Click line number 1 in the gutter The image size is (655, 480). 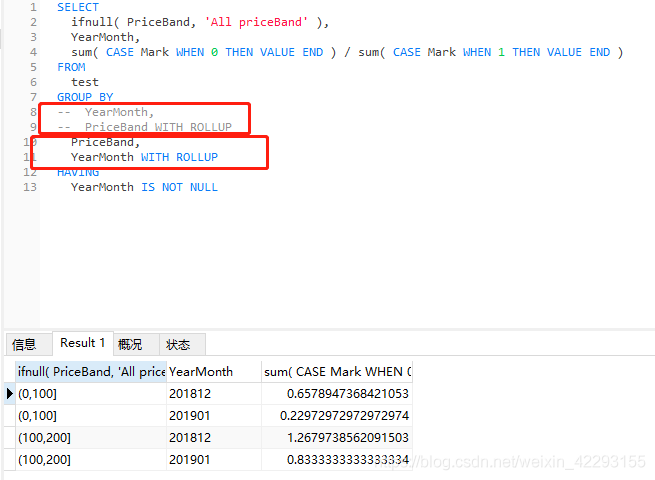(32, 7)
